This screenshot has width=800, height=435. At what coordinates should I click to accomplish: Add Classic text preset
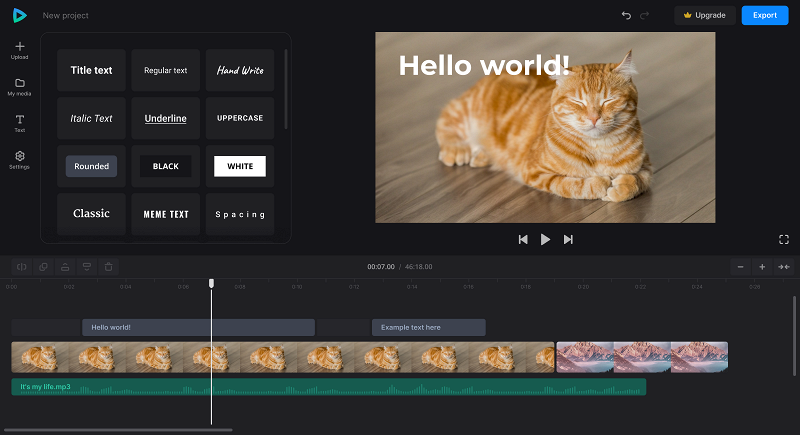click(91, 214)
